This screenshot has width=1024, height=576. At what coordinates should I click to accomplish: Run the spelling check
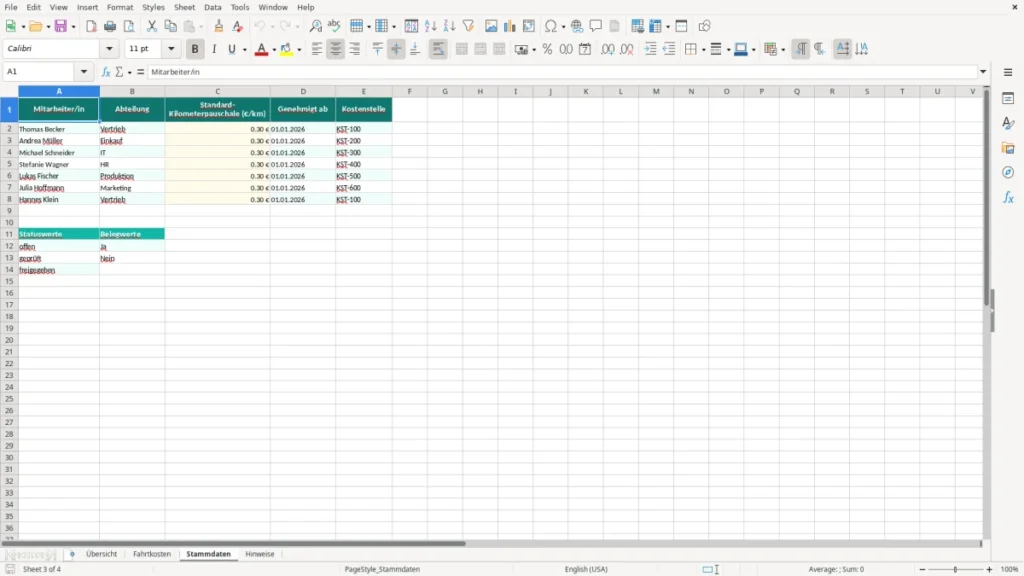click(334, 26)
